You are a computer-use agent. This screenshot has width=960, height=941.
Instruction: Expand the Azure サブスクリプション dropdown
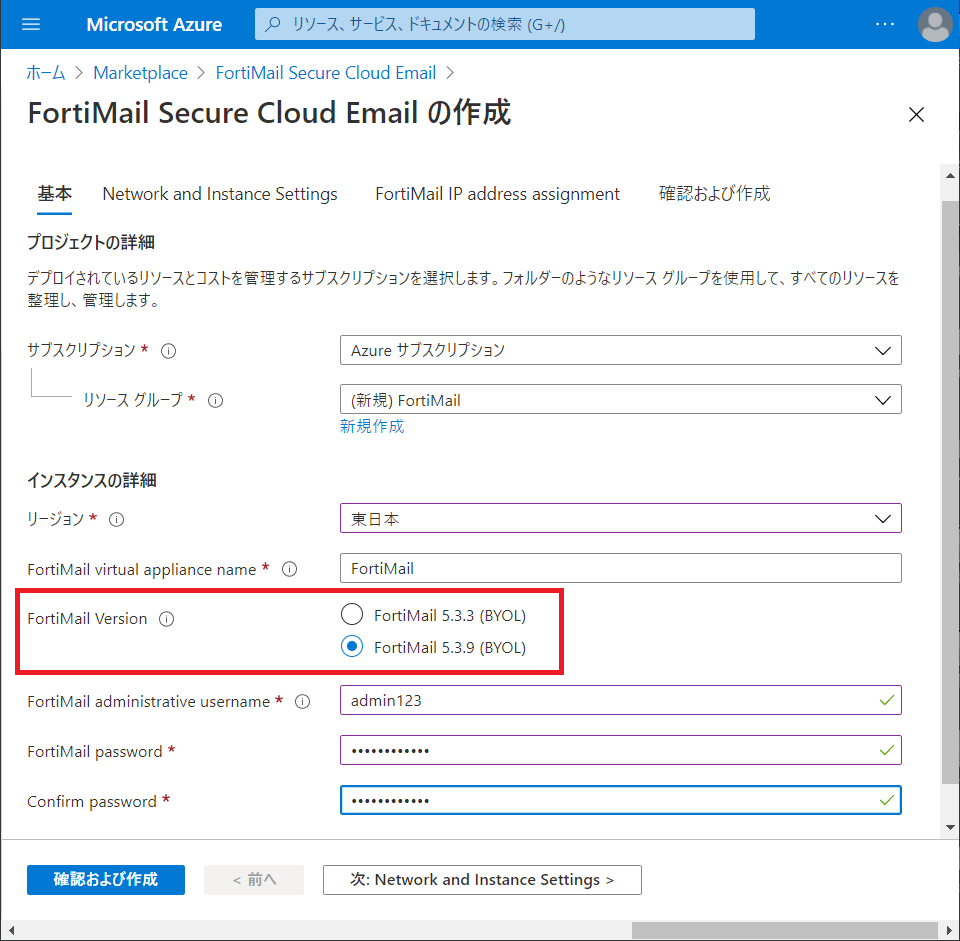tap(620, 350)
